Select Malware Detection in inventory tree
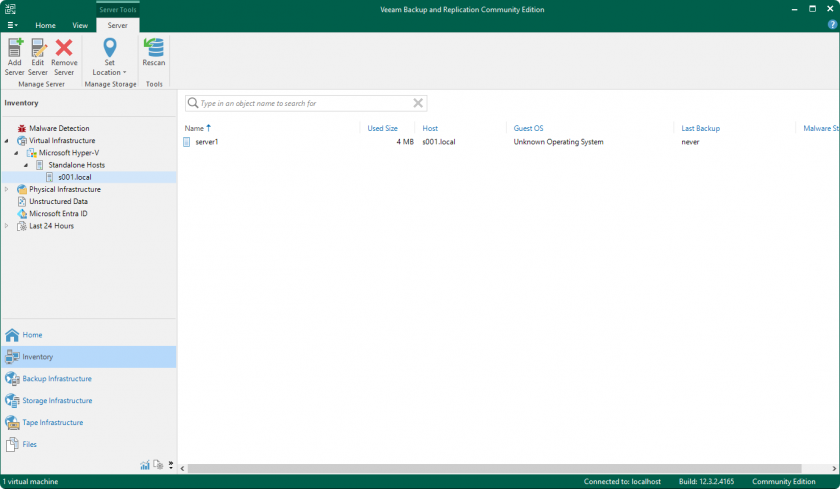The height and width of the screenshot is (489, 840). 59,128
